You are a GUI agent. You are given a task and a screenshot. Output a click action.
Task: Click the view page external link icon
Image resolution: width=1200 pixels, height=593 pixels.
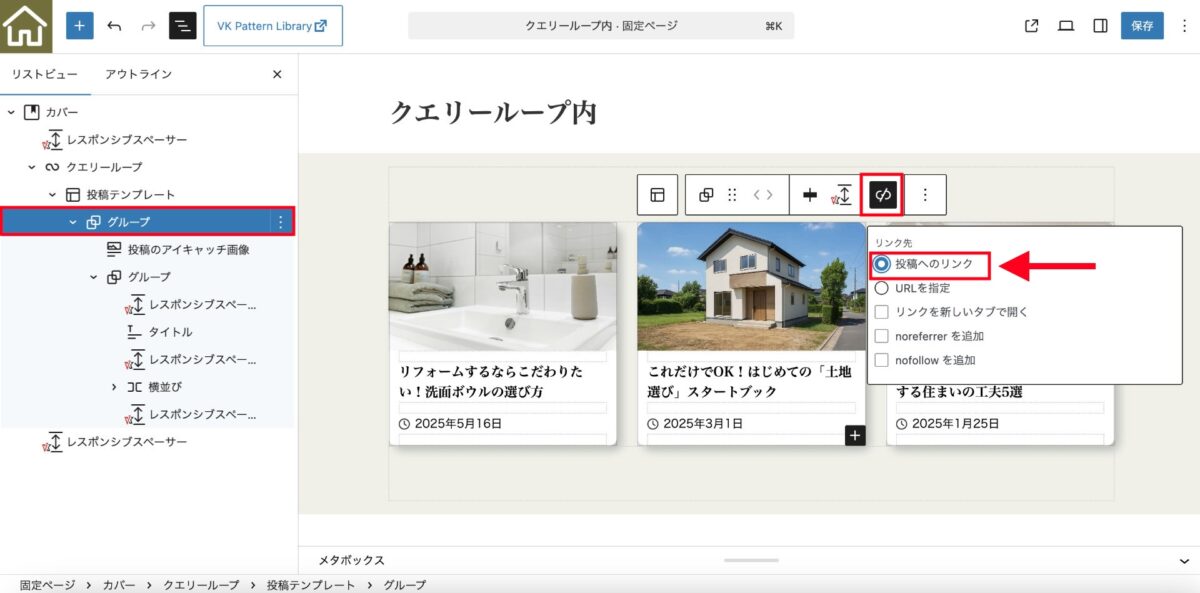[1032, 26]
